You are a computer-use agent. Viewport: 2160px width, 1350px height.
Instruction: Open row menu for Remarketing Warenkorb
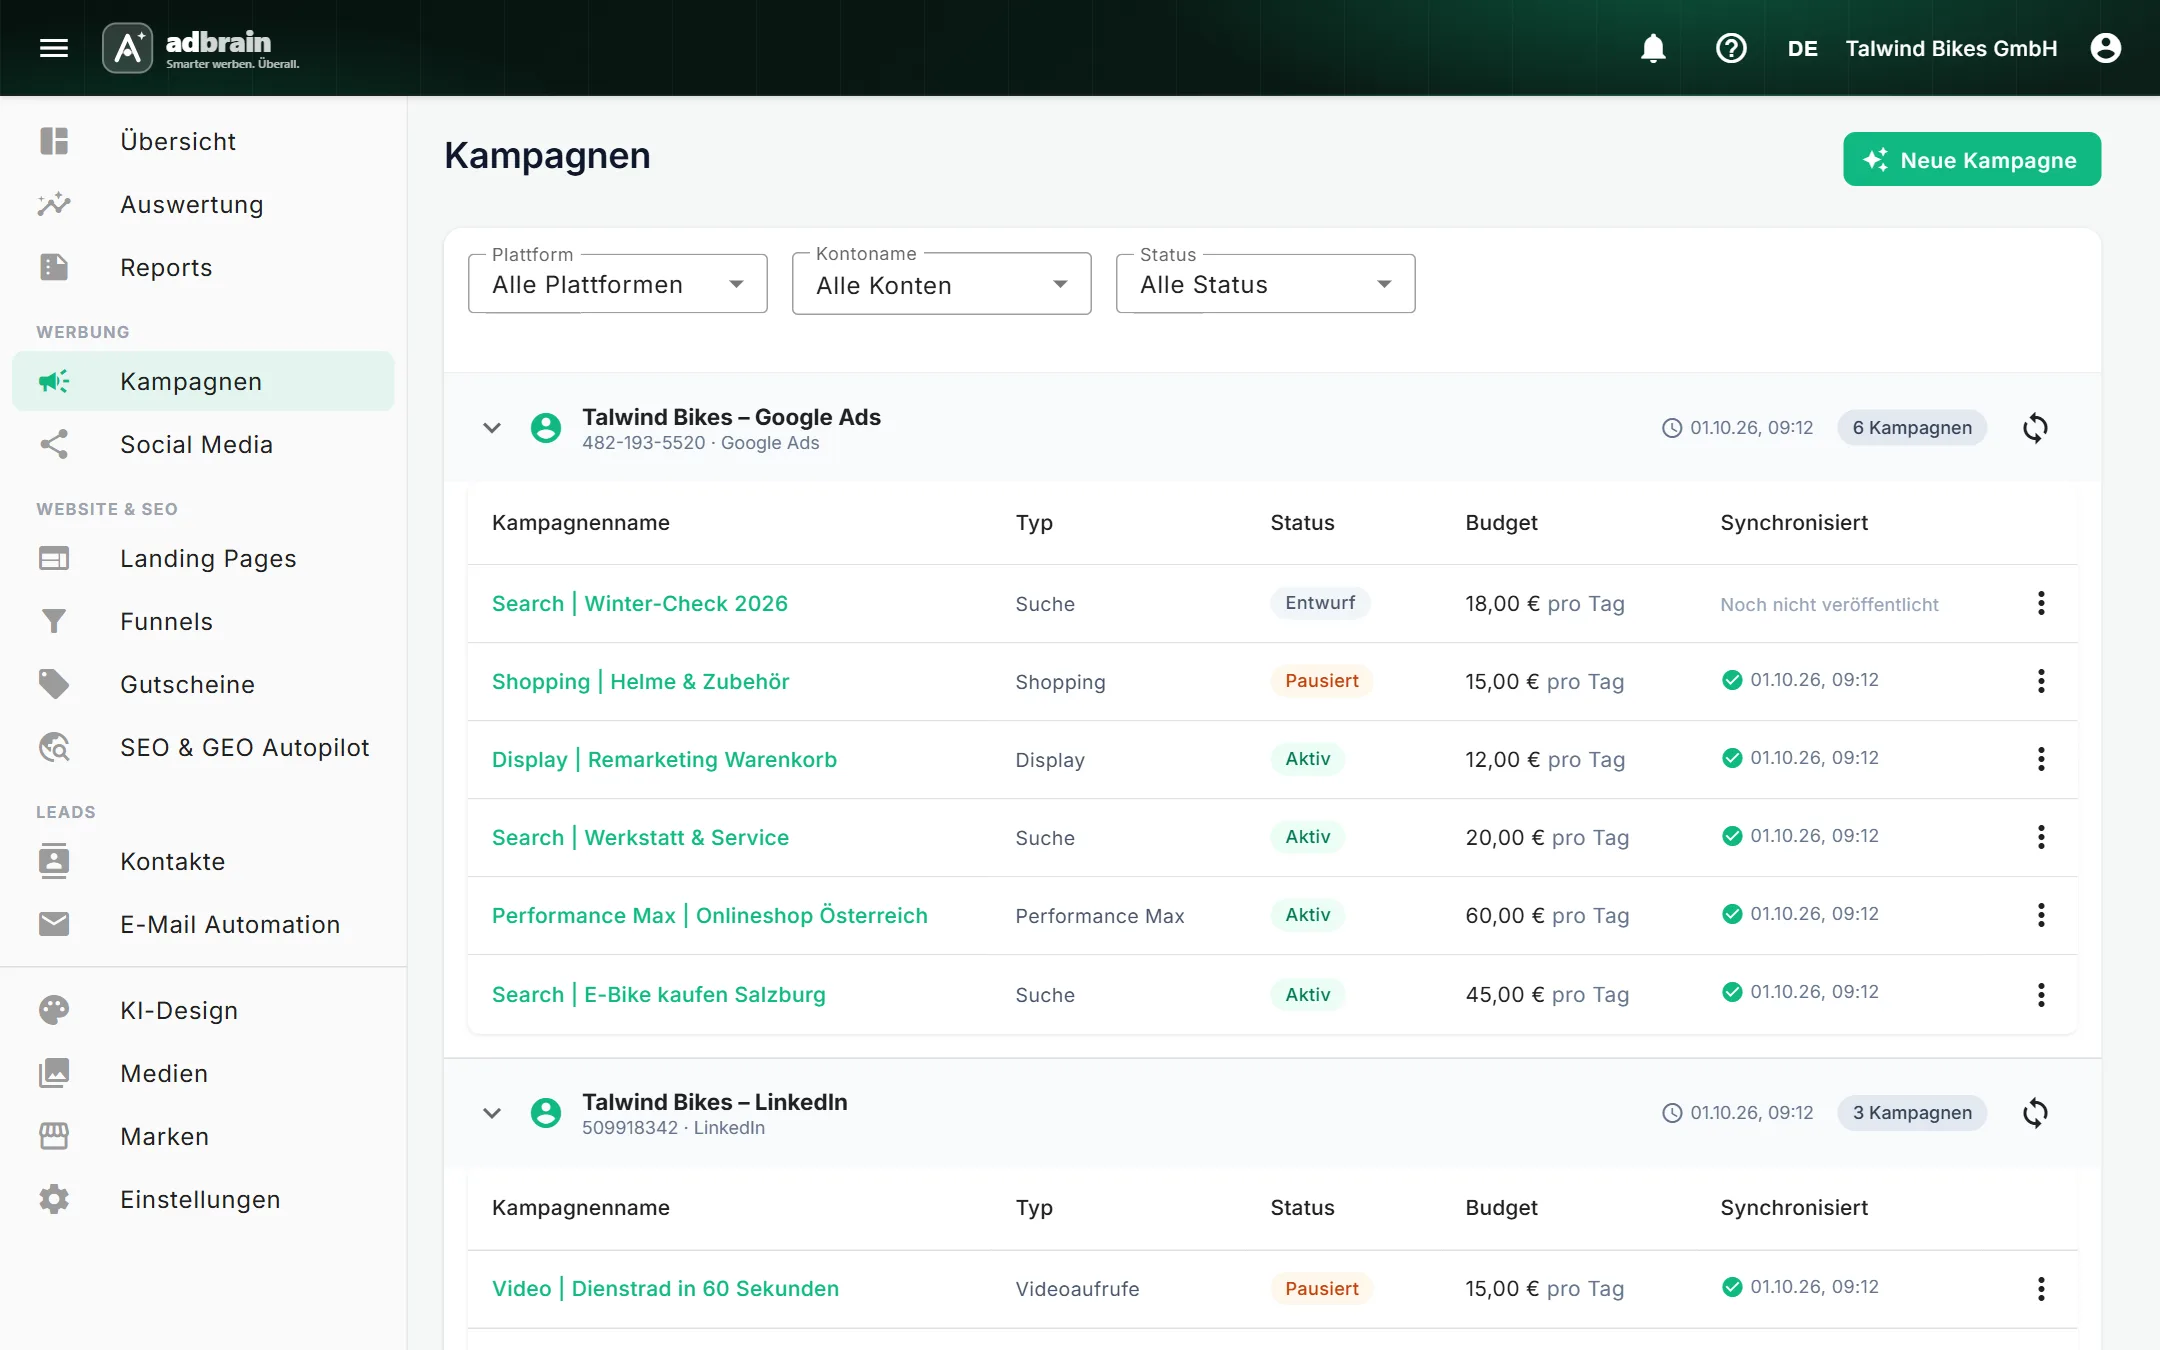pos(2041,759)
